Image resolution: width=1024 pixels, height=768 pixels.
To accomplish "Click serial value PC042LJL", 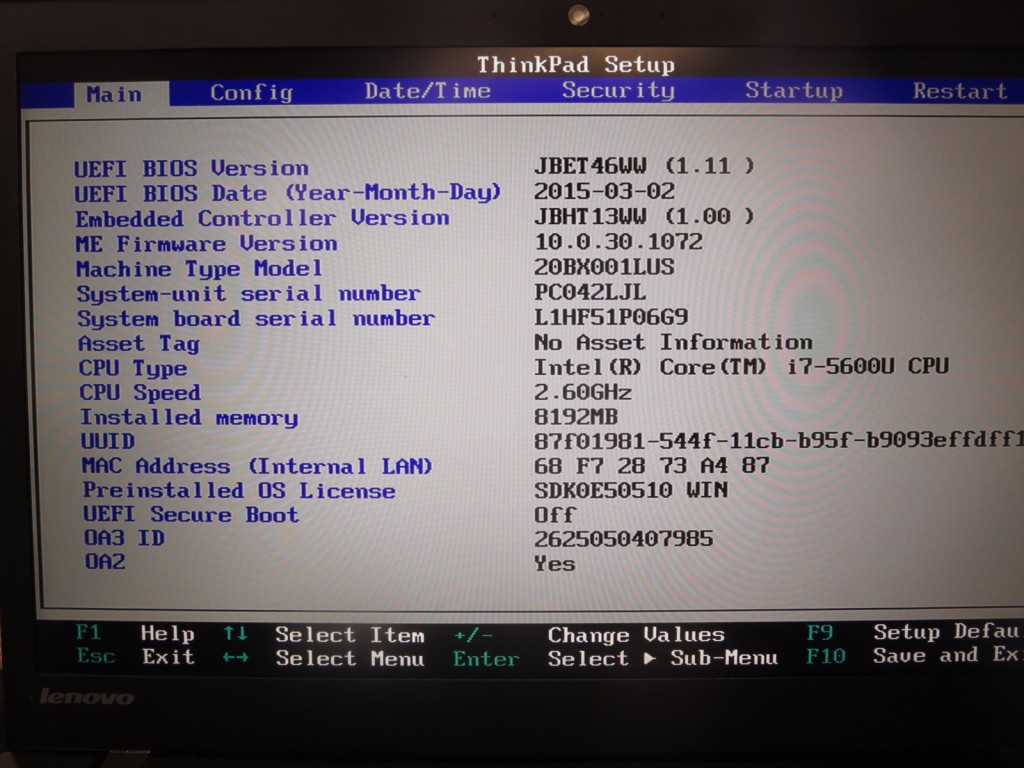I will (590, 291).
